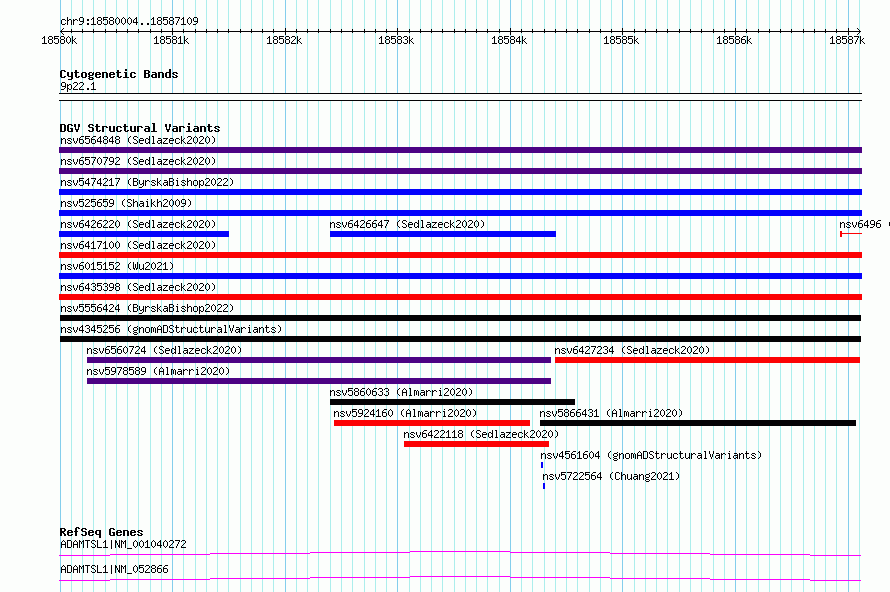Viewport: 890px width, 592px height.
Task: Click the RefSeq Genes track title
Action: click(102, 532)
